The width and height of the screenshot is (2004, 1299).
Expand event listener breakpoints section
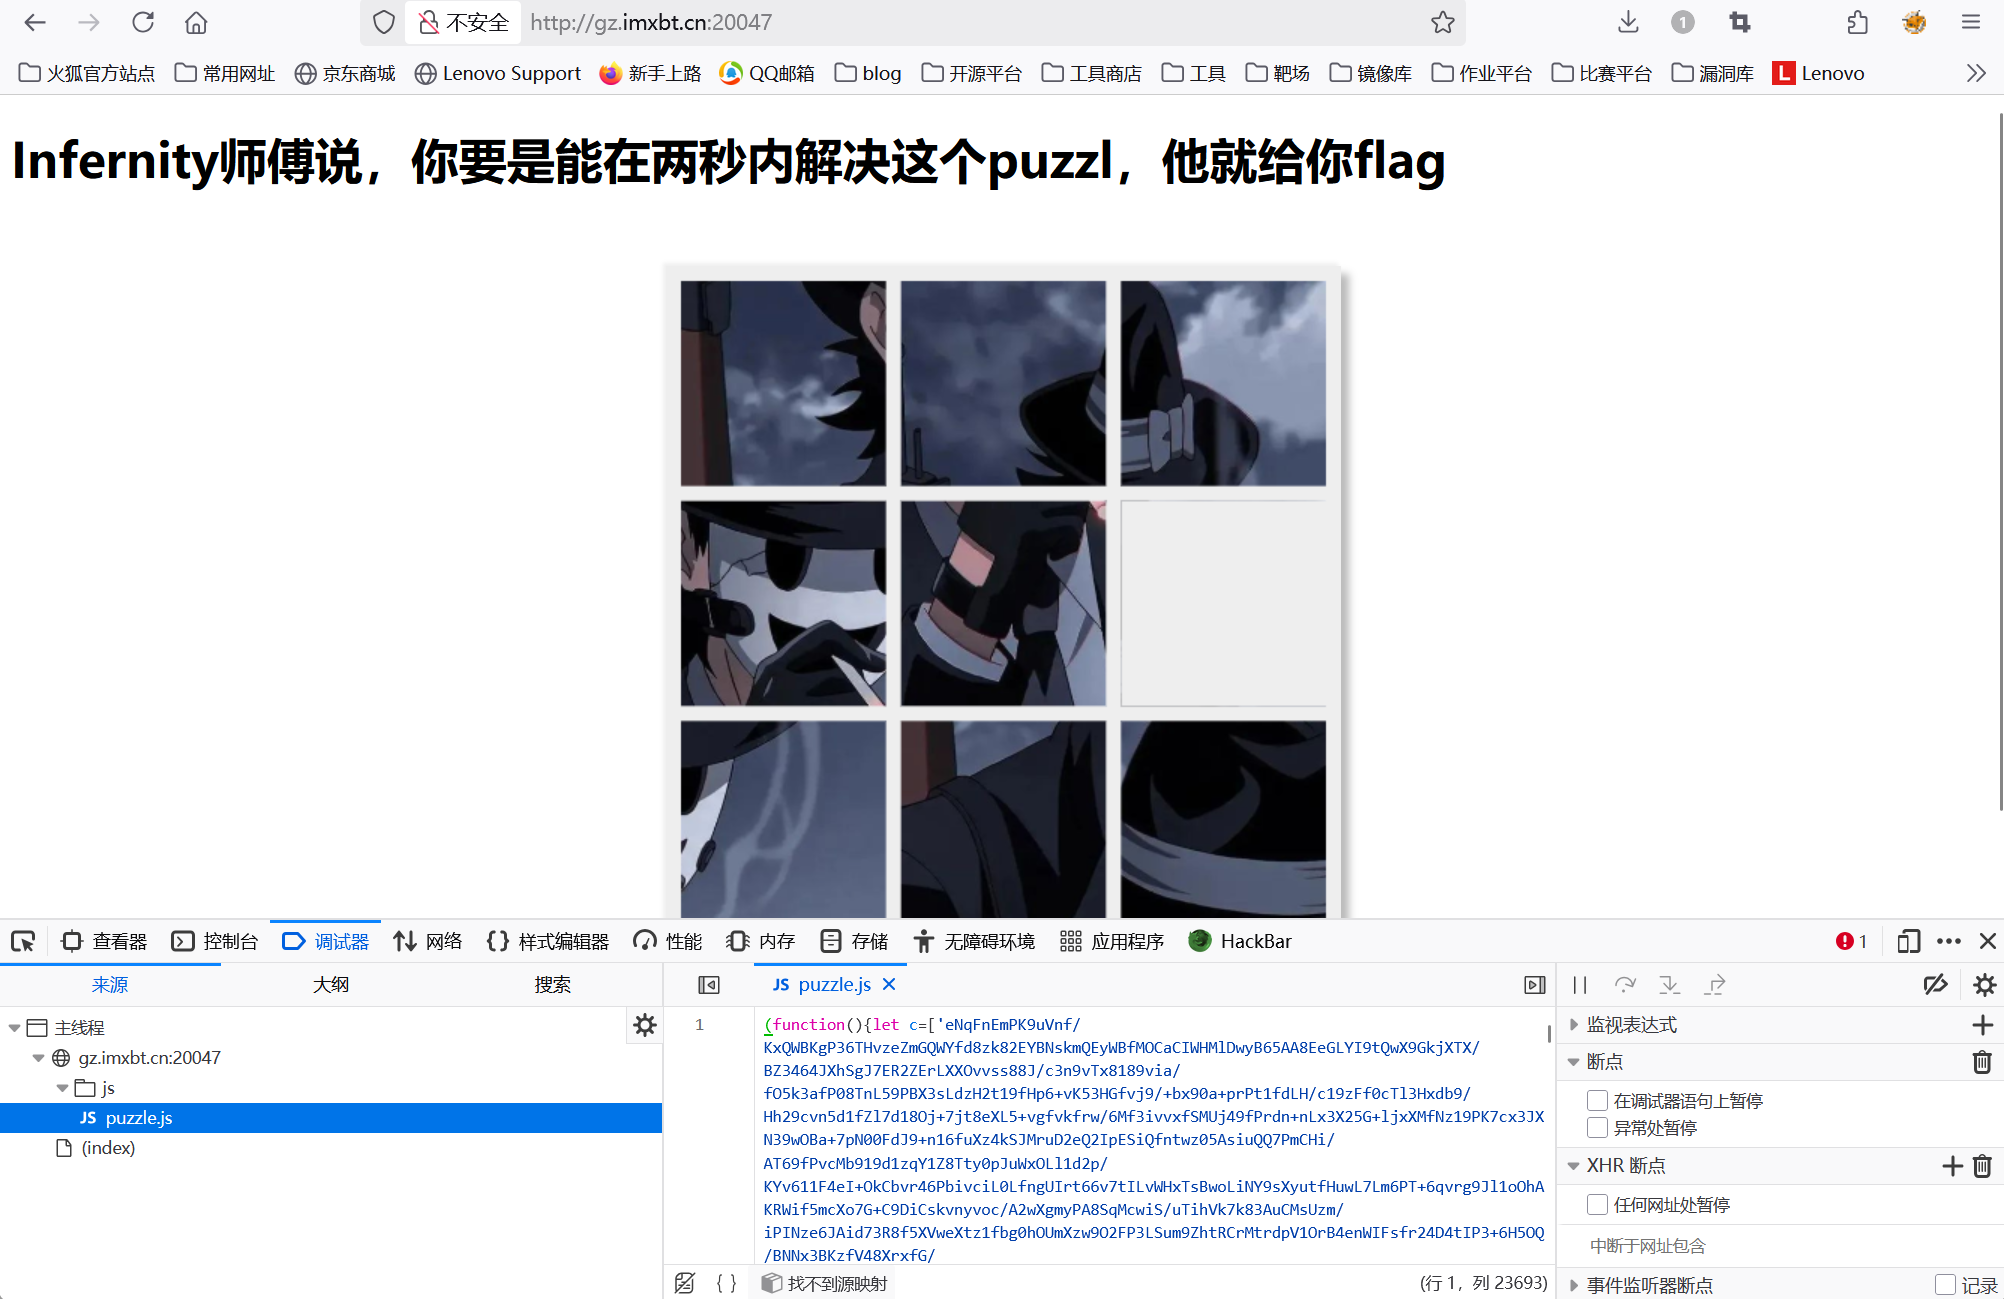1573,1285
